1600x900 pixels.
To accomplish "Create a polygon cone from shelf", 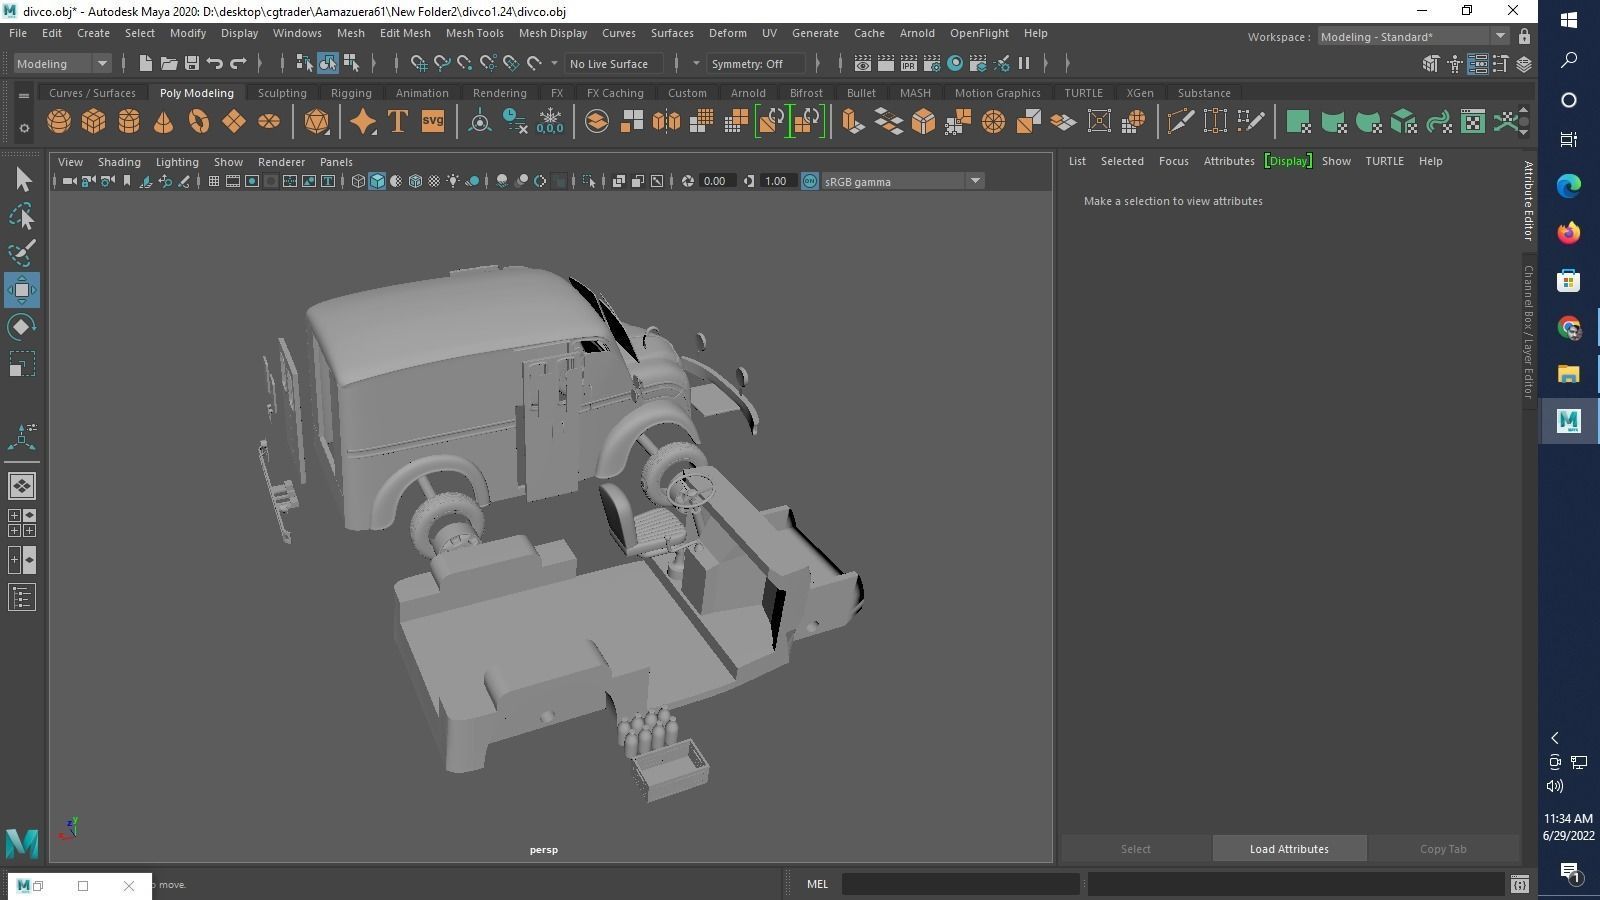I will (164, 122).
